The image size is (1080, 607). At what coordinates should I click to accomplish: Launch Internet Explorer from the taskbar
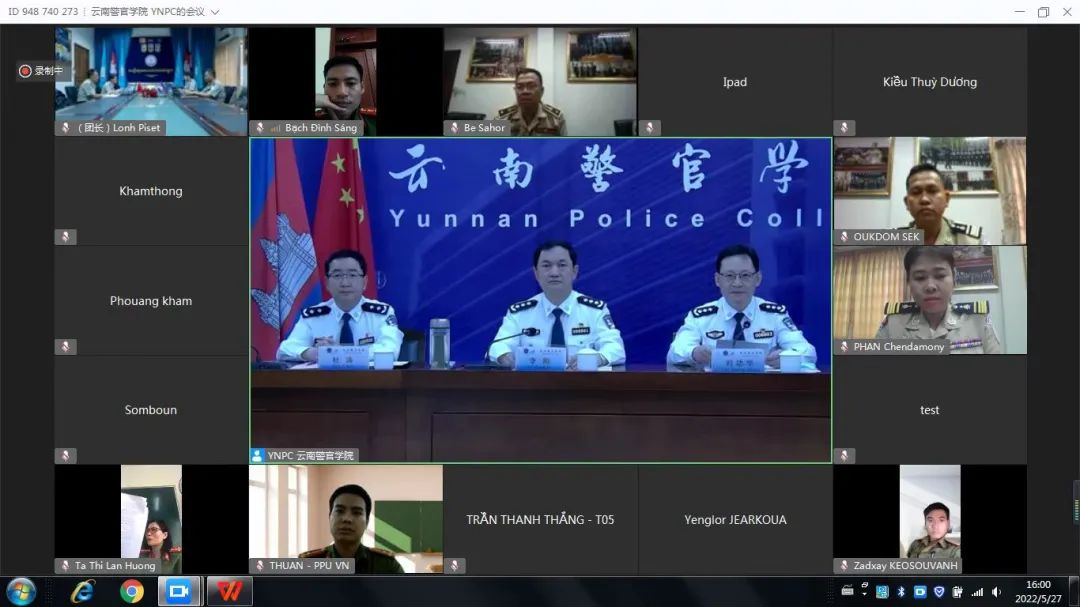click(x=83, y=591)
